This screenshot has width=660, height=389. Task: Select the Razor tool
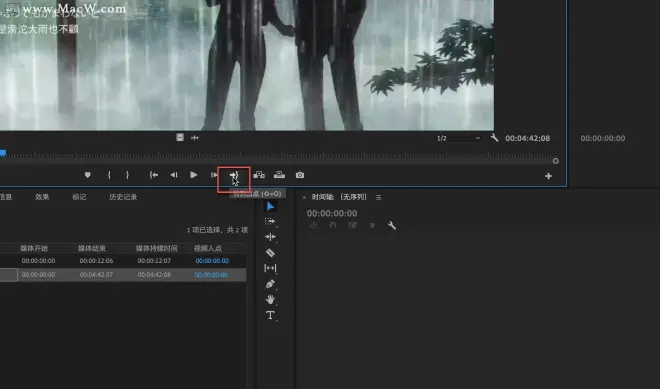(270, 253)
